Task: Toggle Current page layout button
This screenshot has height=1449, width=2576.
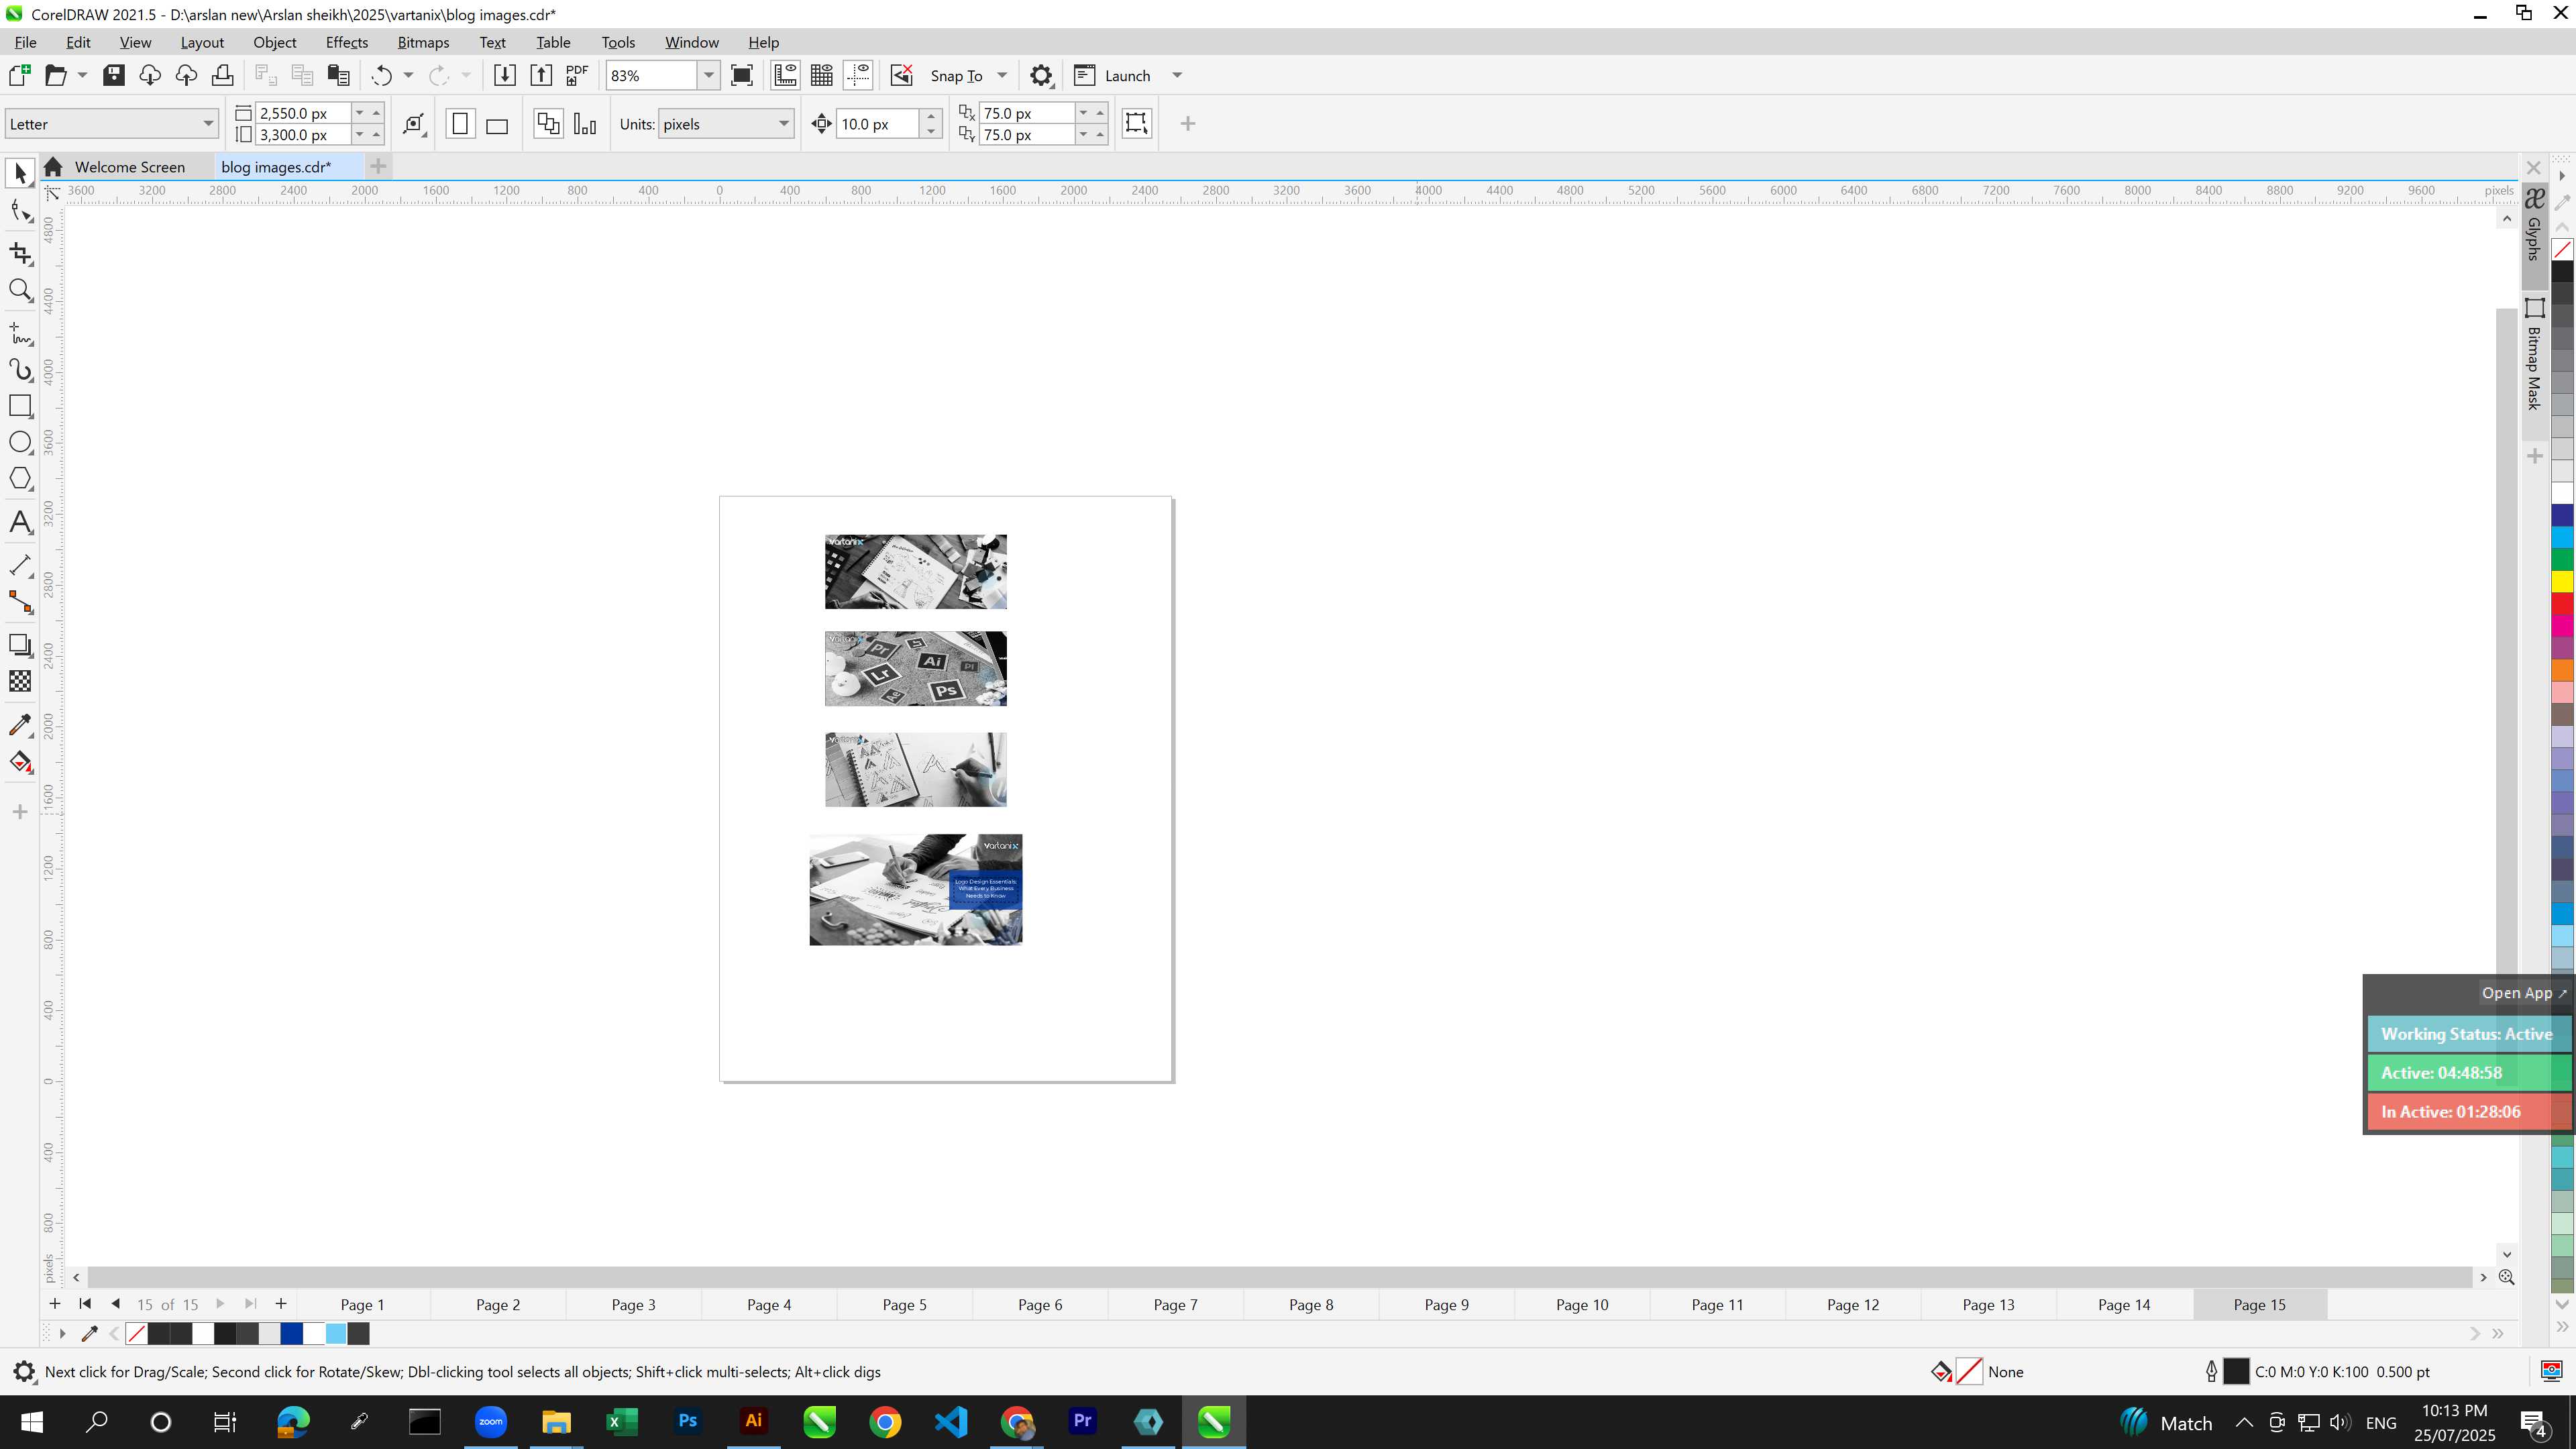Action: tap(585, 124)
